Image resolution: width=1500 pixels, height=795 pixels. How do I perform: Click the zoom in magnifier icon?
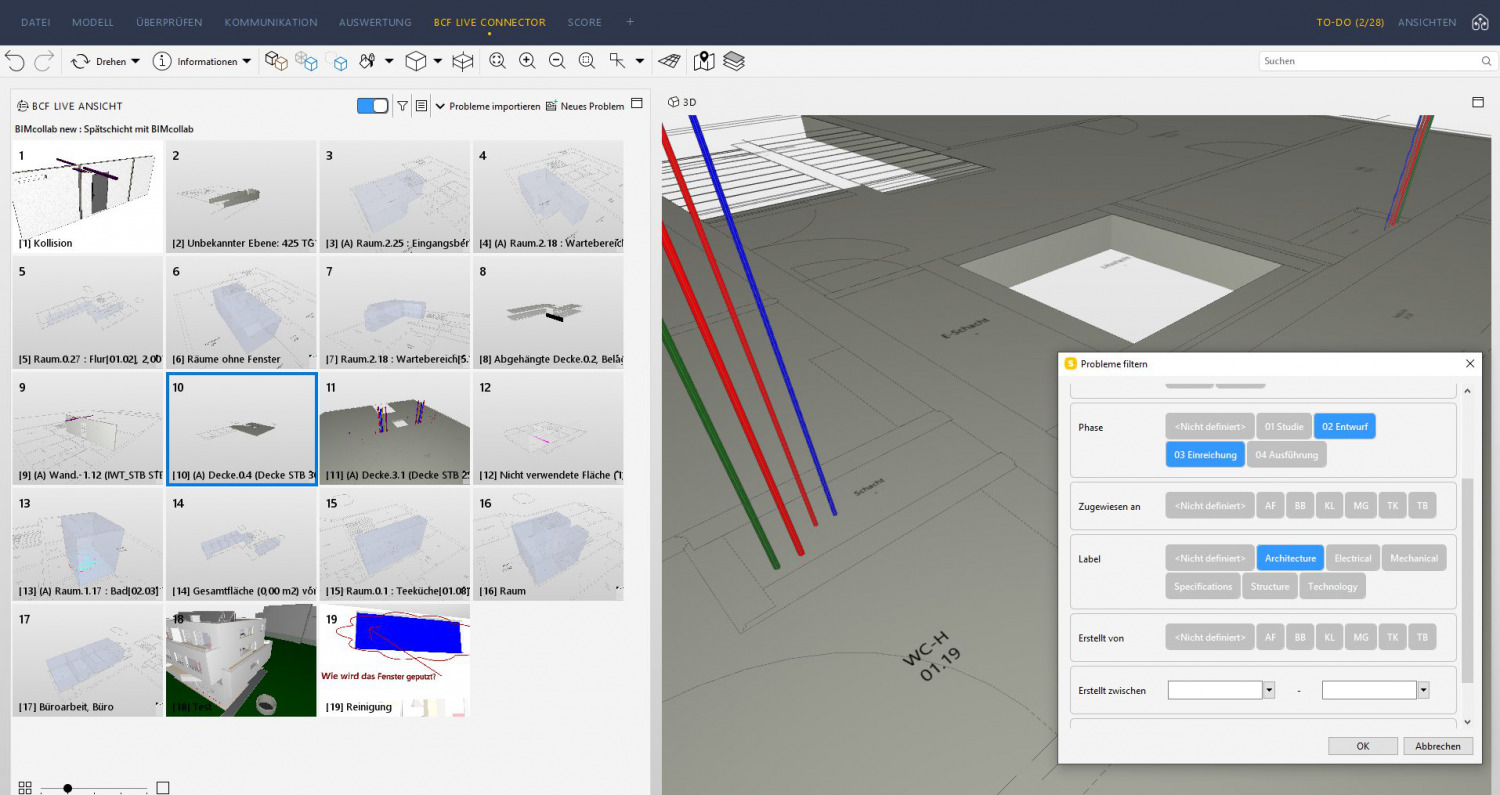[x=527, y=61]
